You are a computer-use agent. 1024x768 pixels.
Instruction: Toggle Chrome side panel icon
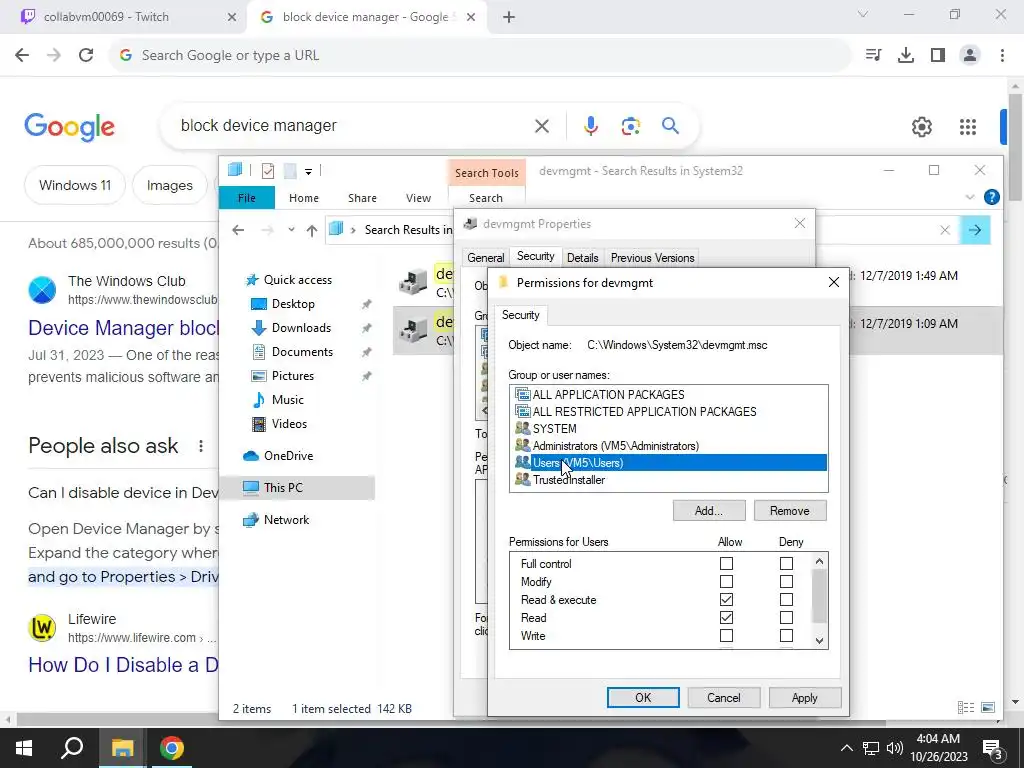click(x=938, y=56)
